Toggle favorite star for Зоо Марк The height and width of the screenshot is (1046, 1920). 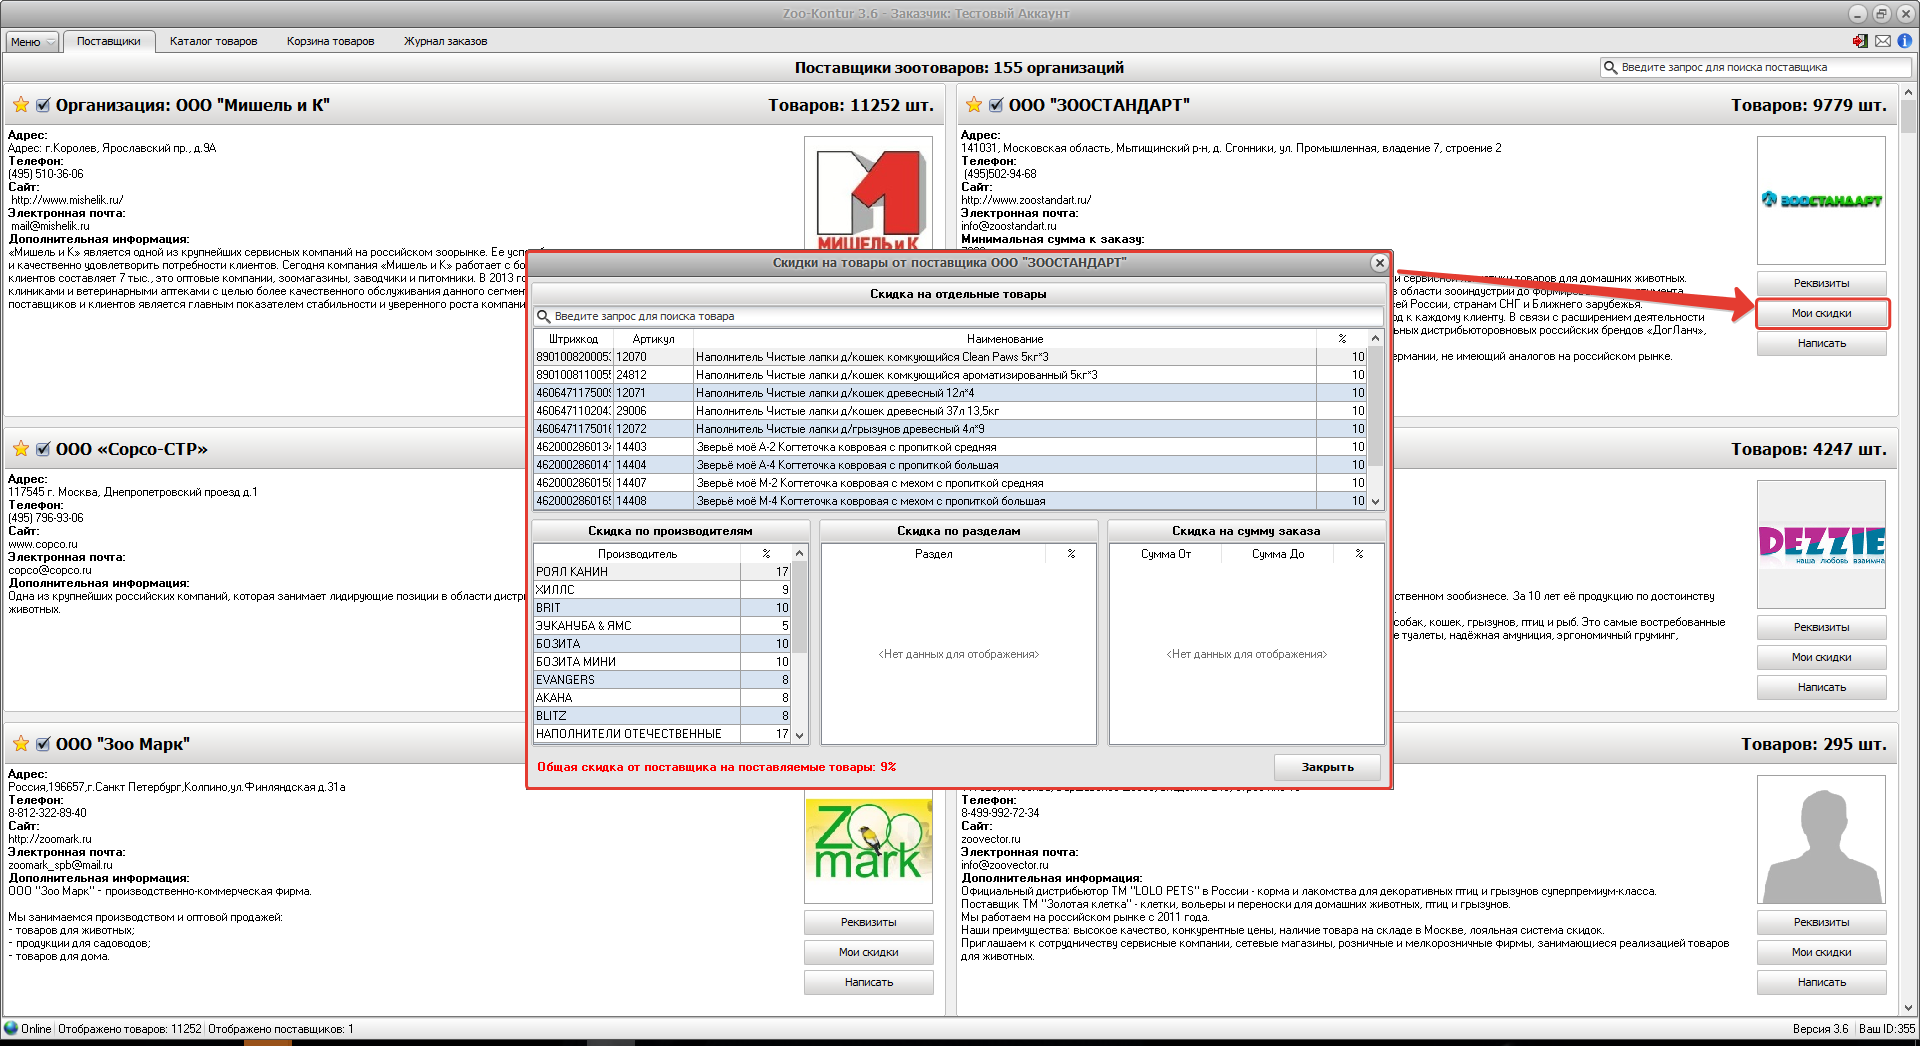click(21, 744)
